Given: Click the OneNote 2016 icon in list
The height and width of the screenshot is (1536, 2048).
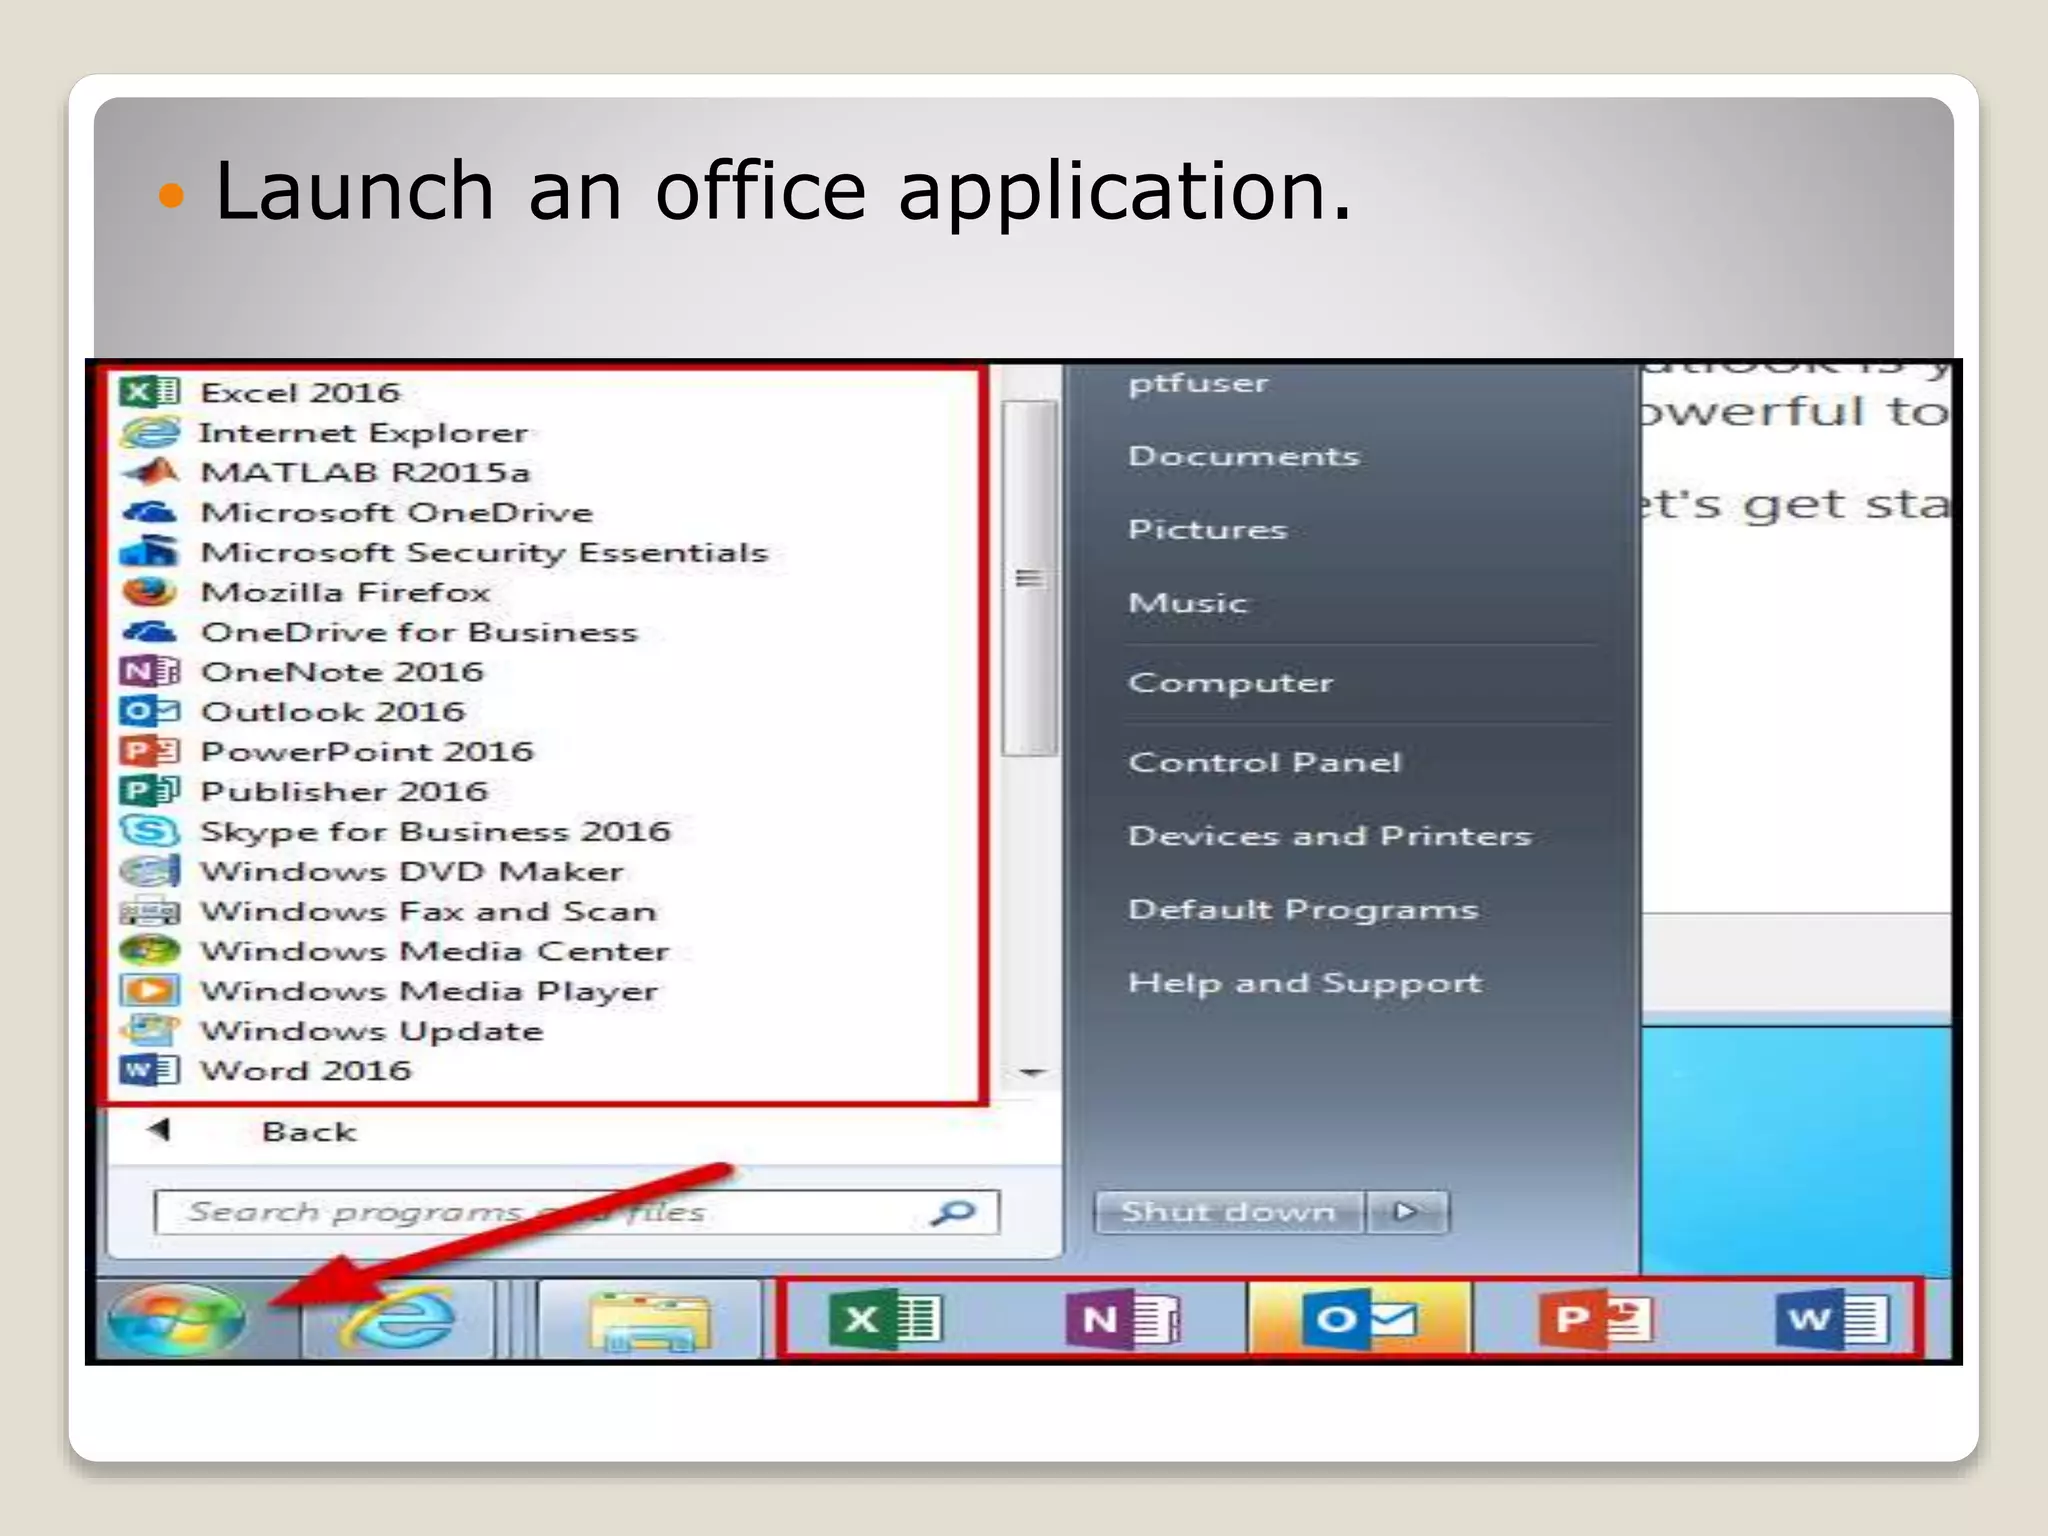Looking at the screenshot, I should [x=150, y=671].
